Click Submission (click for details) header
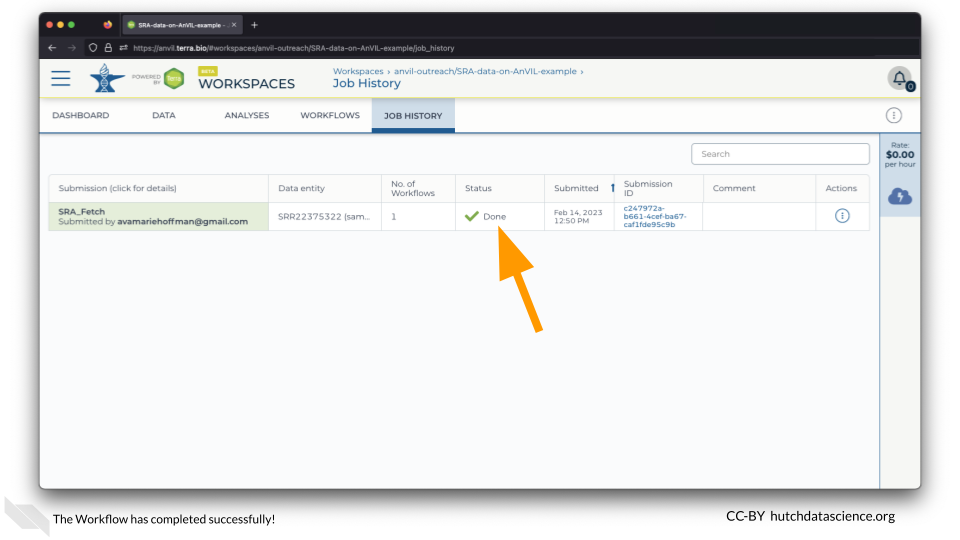Screen dimensions: 960x540 point(118,188)
